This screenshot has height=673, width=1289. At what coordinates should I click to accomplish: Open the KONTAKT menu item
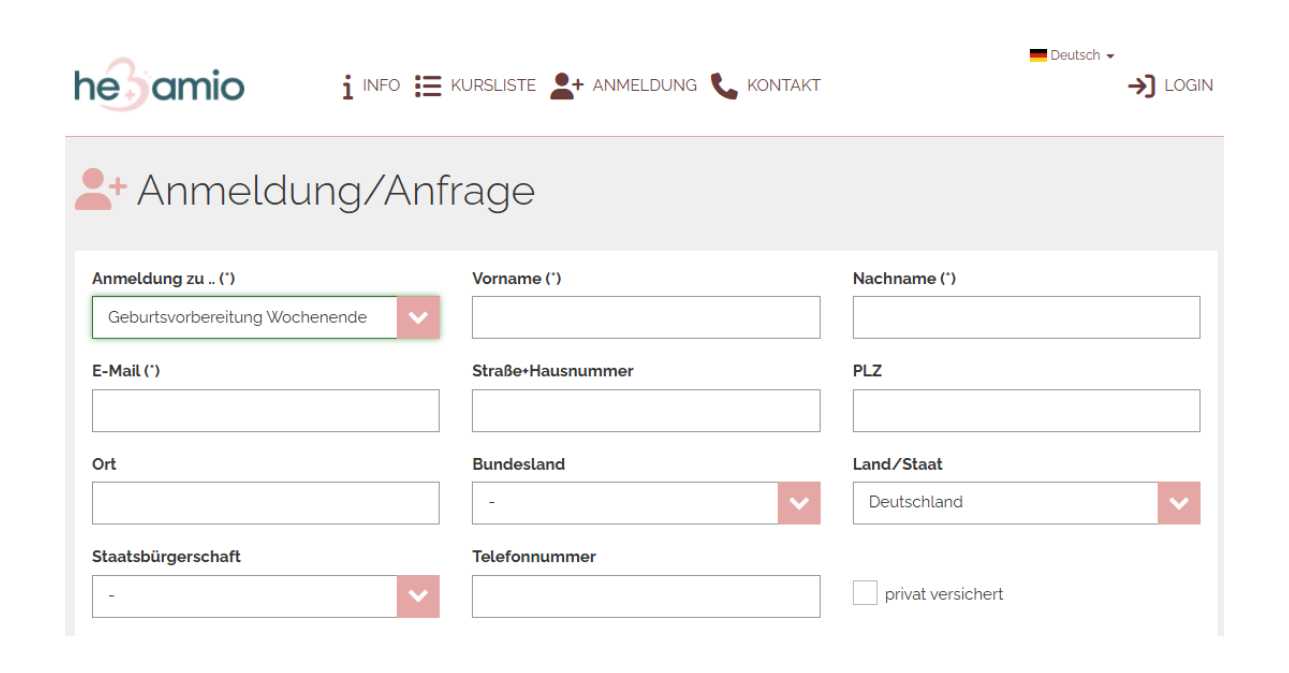(x=783, y=86)
